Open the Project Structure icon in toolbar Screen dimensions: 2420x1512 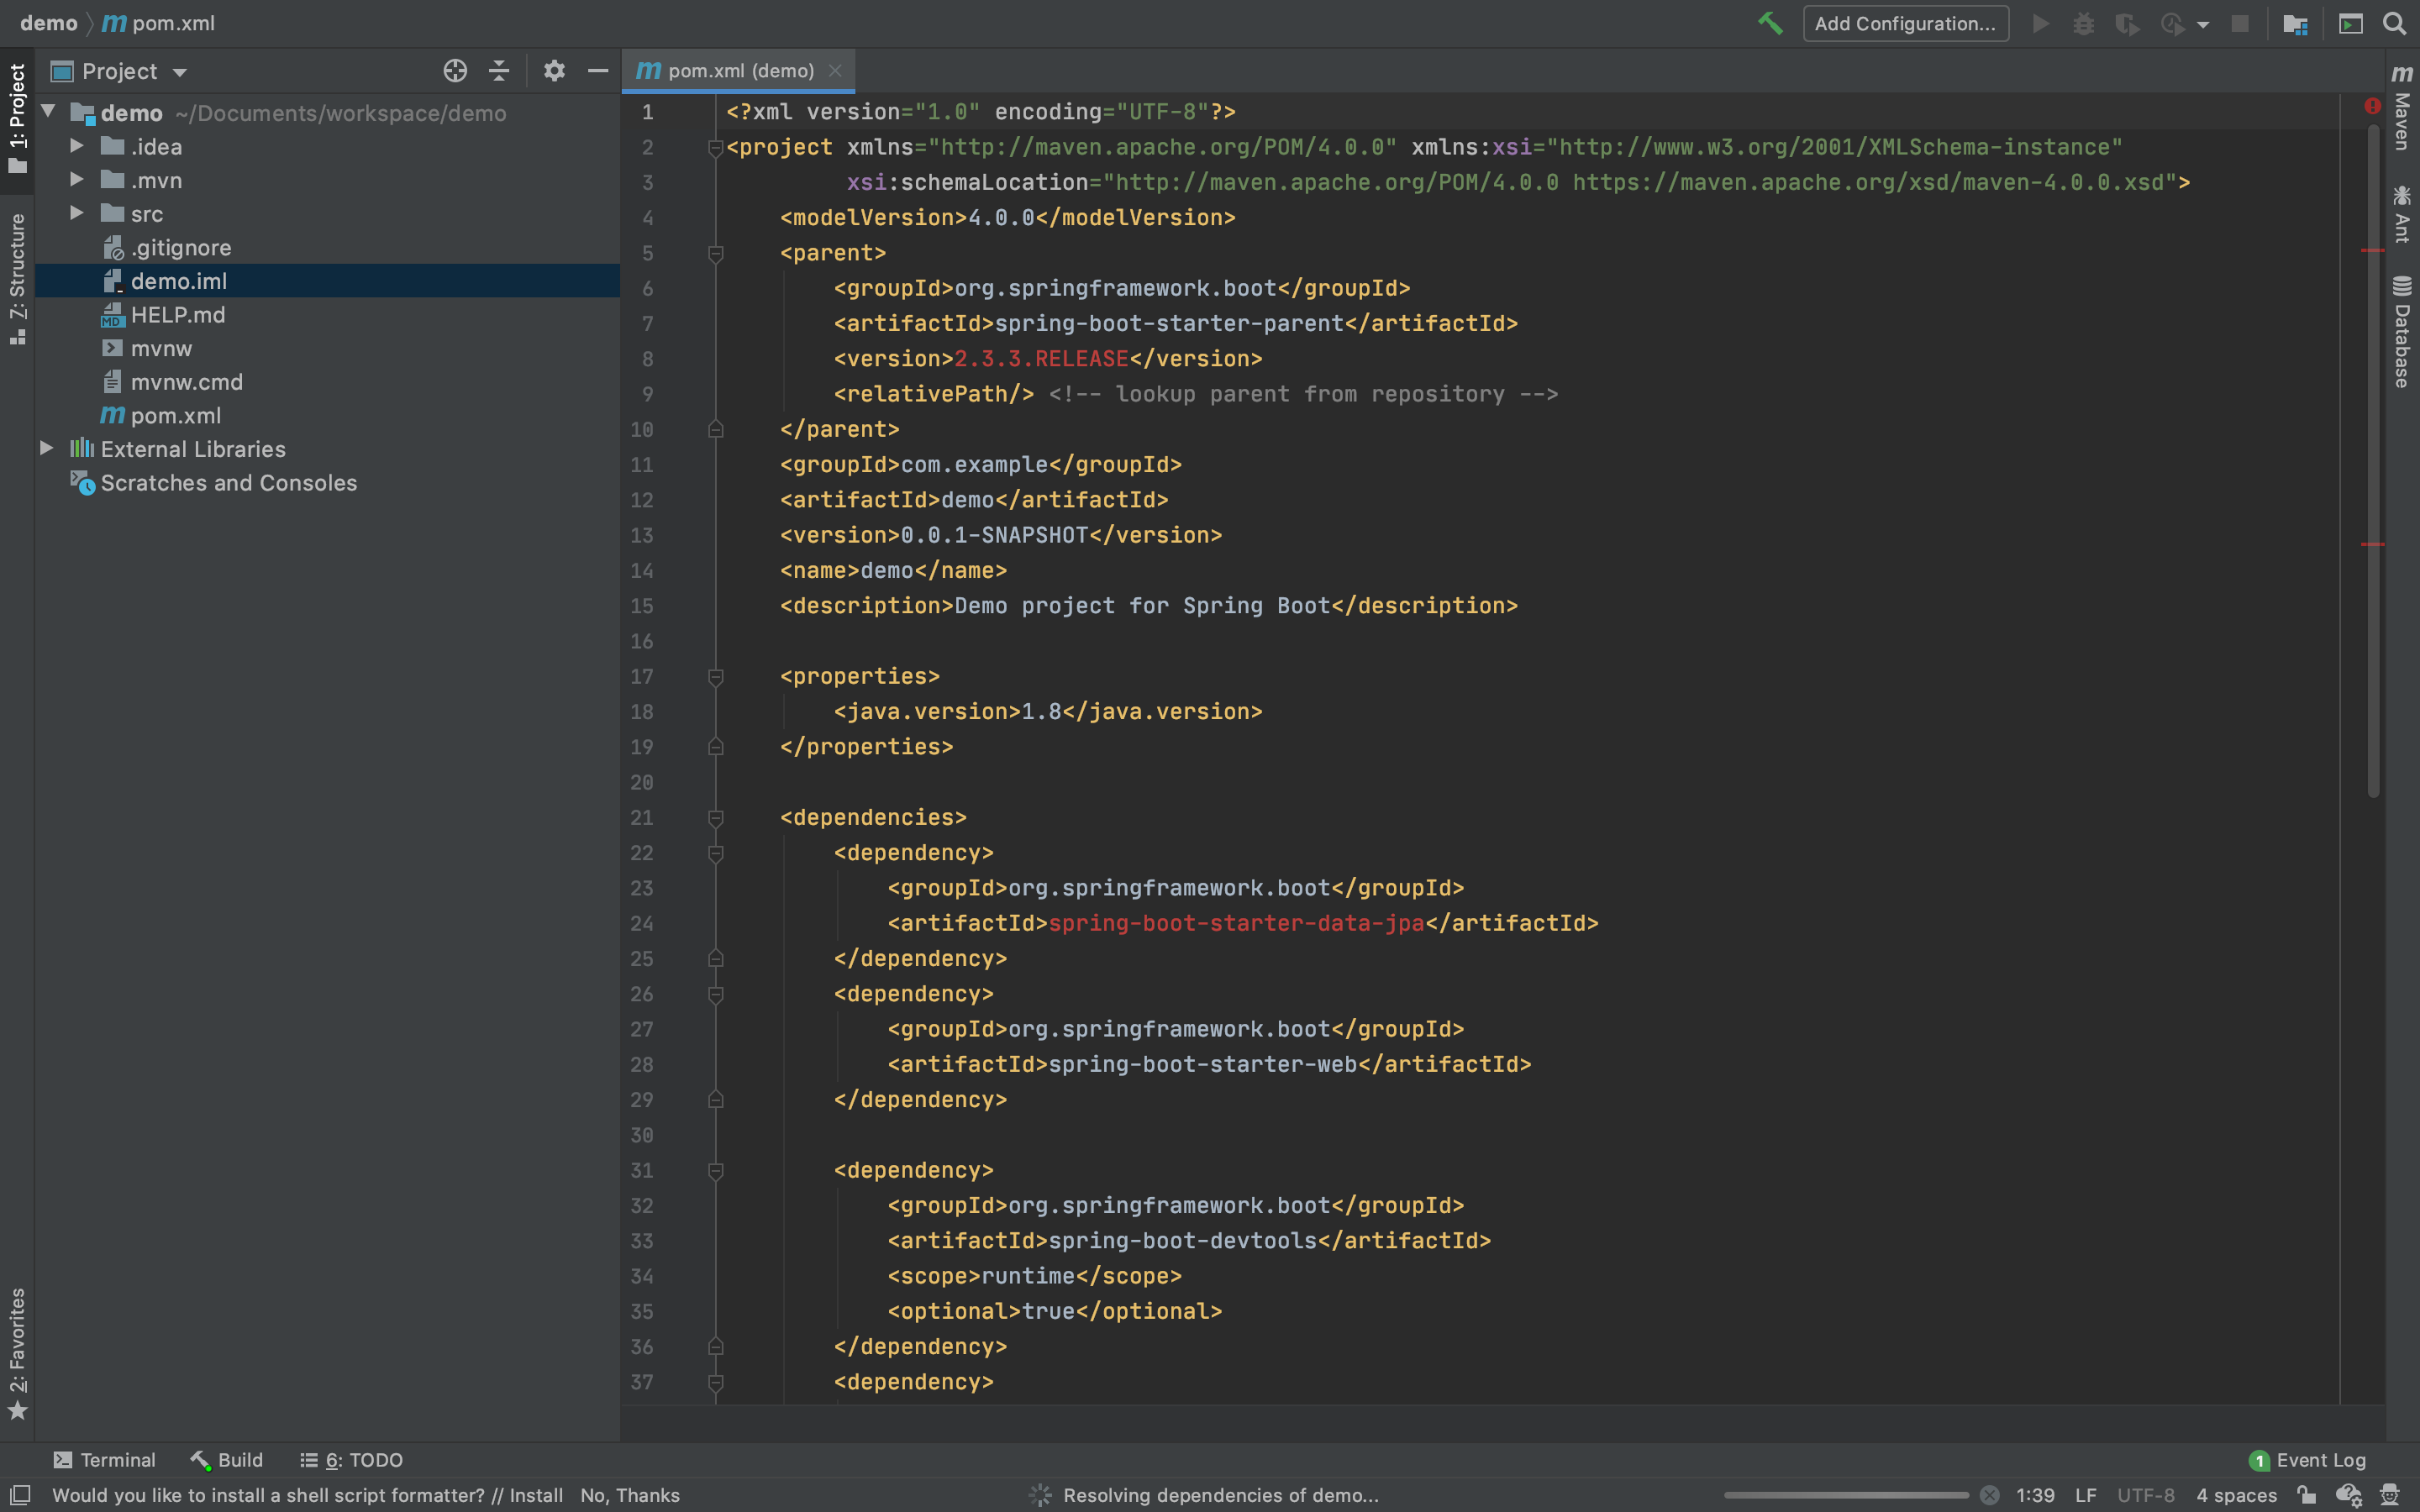[x=2295, y=24]
